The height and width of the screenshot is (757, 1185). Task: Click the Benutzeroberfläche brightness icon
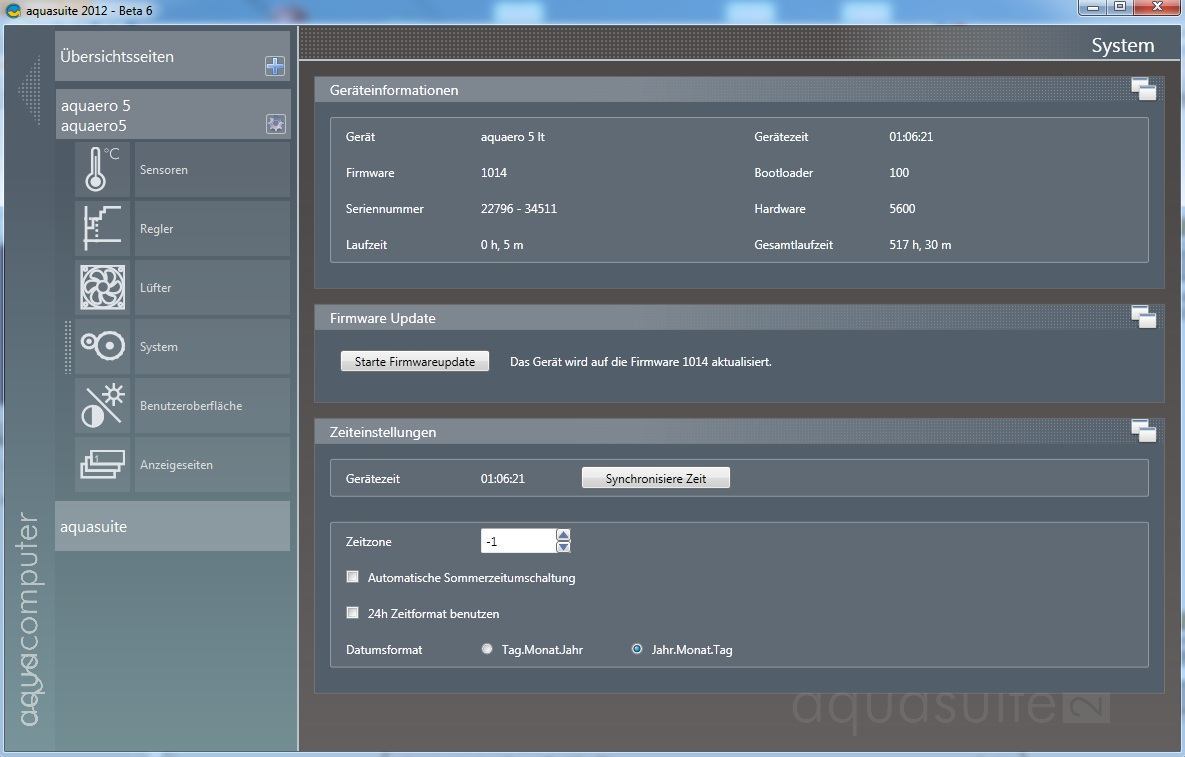click(x=102, y=406)
